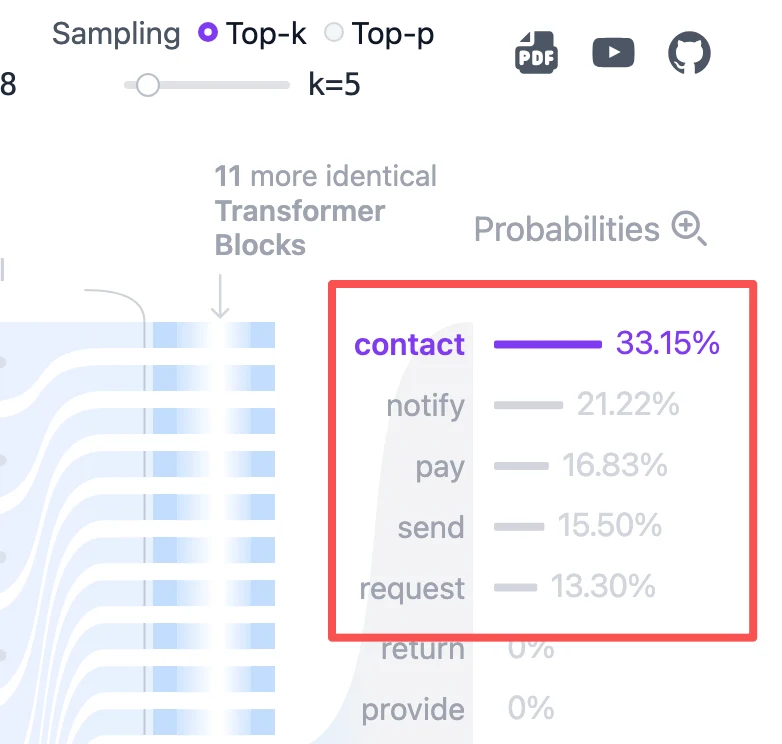782x744 pixels.
Task: Click the 'pay' token row
Action: (542, 466)
